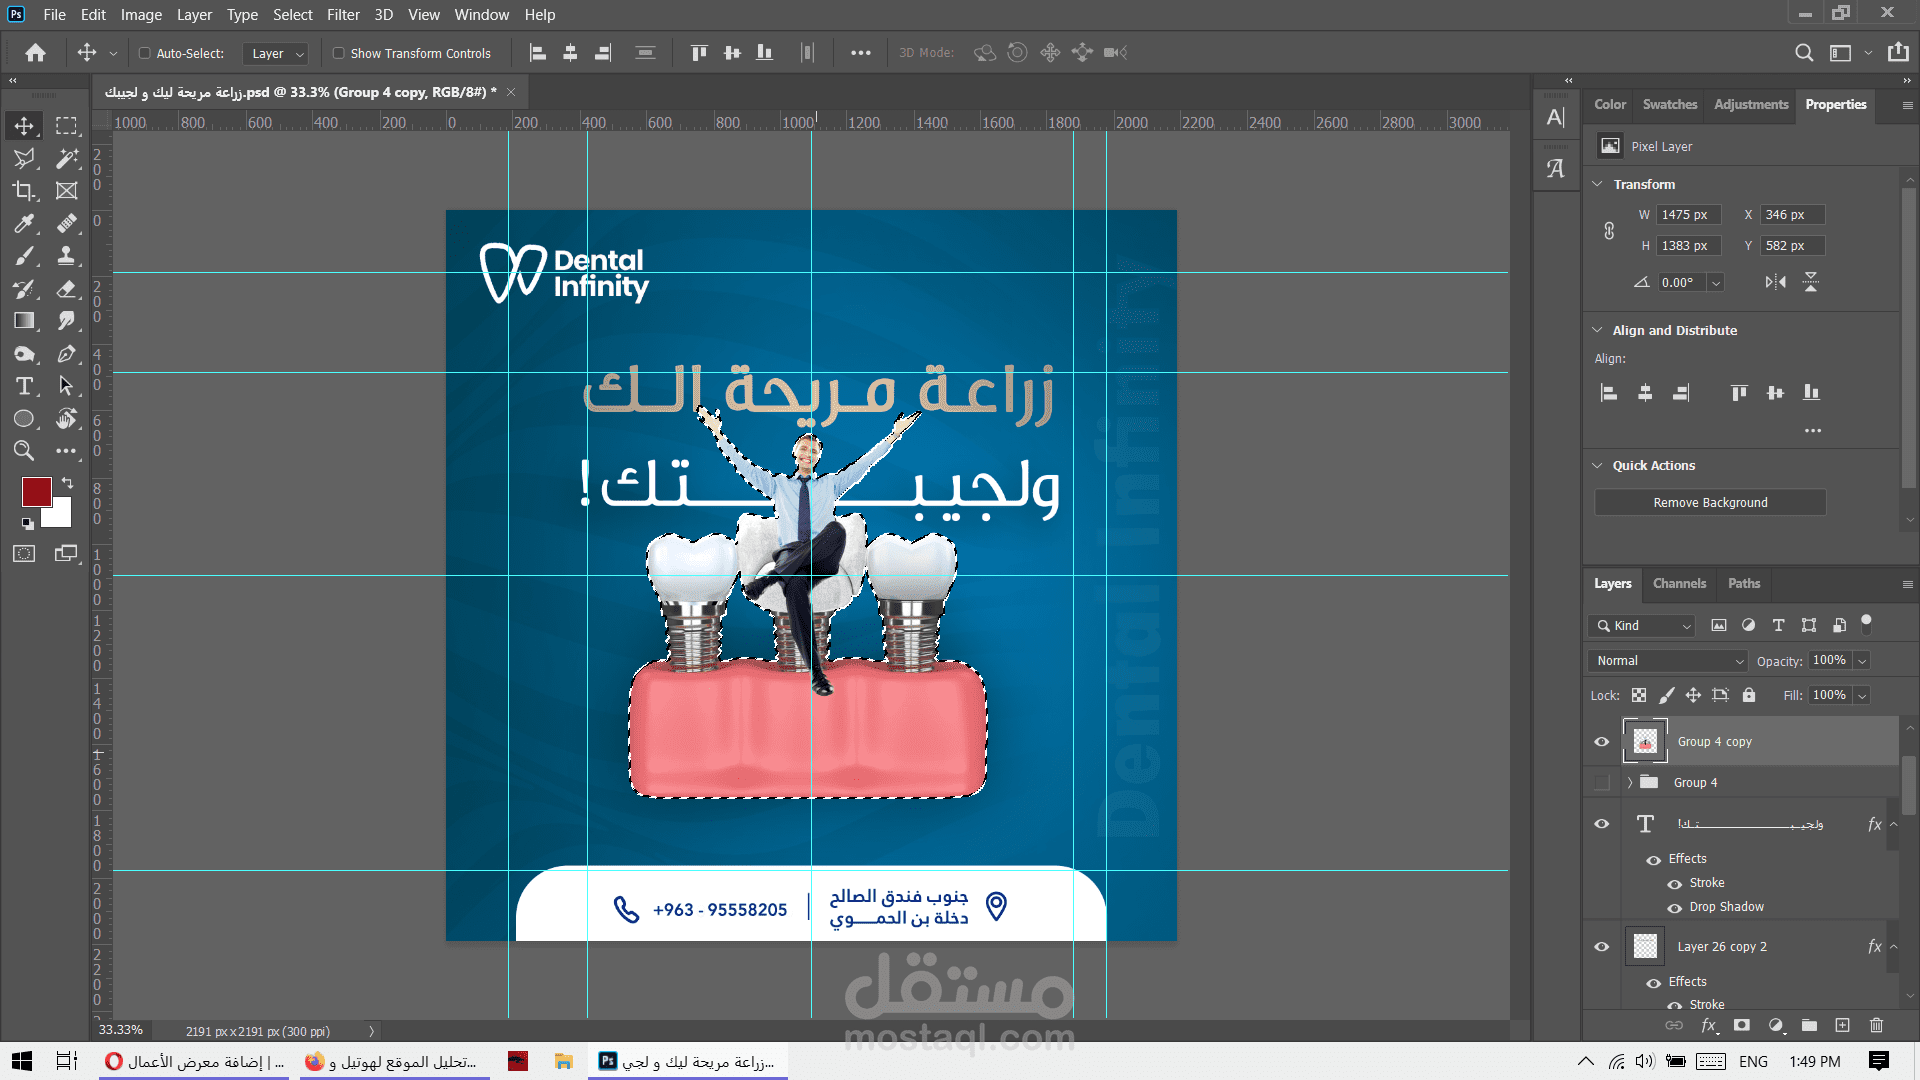
Task: Switch to the Channels tab
Action: [x=1679, y=583]
